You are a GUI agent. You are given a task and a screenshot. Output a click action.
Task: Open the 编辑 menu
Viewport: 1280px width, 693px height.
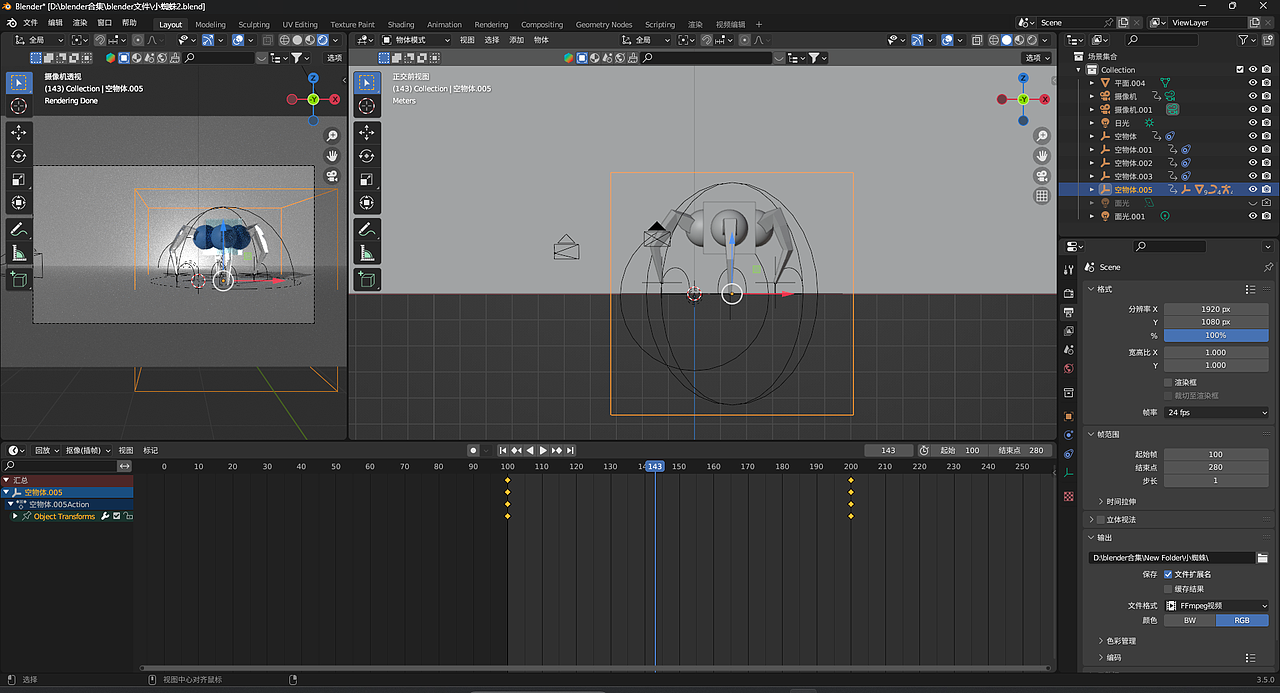(x=55, y=22)
